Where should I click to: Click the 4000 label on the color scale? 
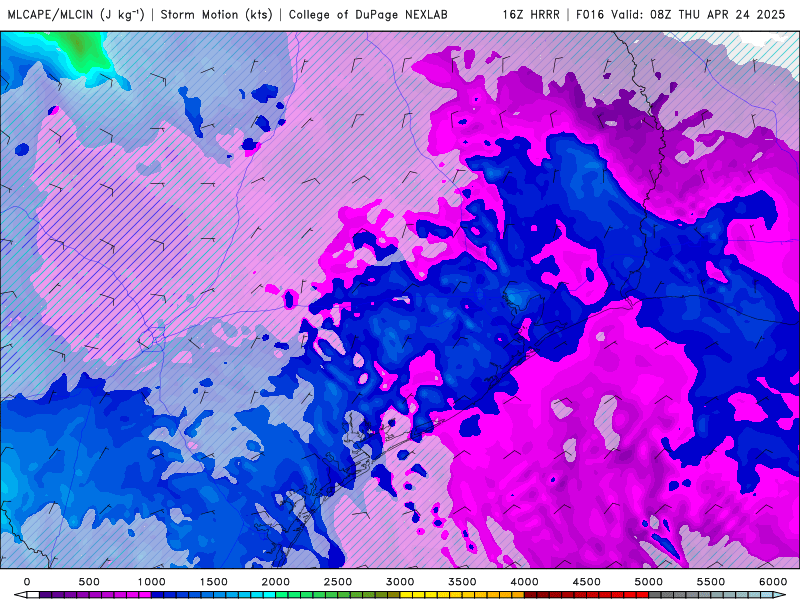tap(524, 582)
